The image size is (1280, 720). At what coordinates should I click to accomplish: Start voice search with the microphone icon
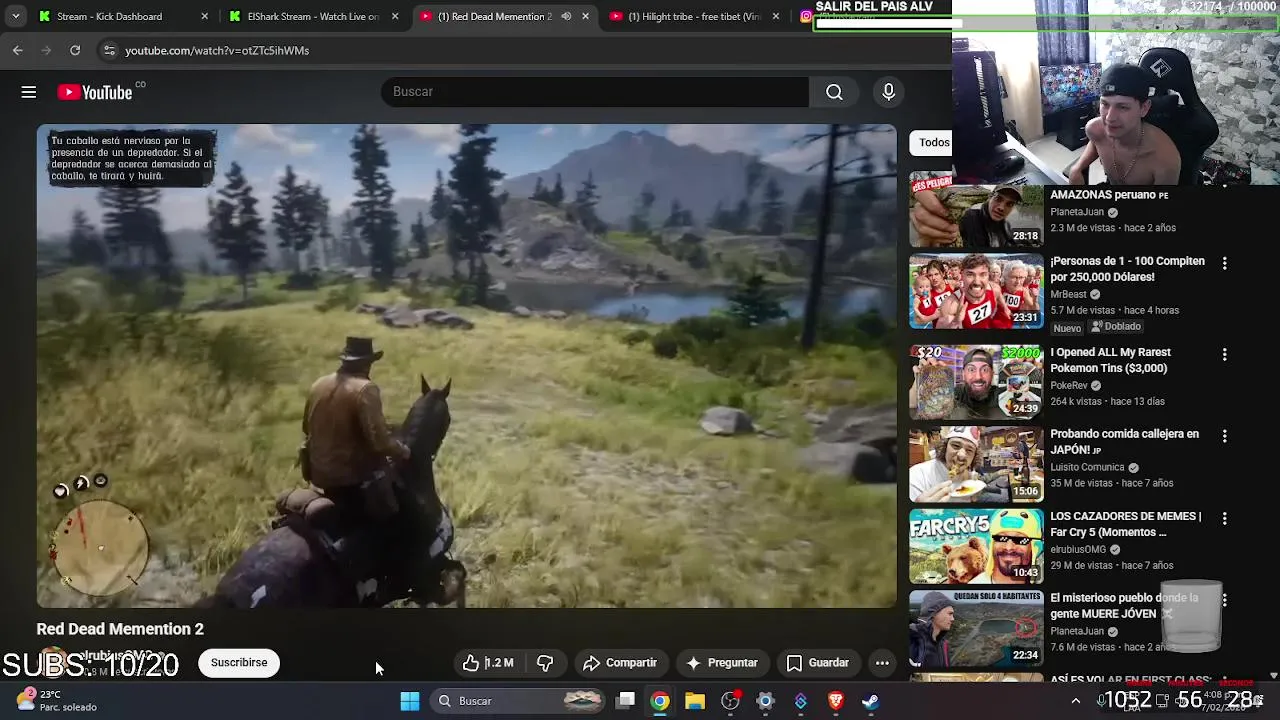coord(888,92)
